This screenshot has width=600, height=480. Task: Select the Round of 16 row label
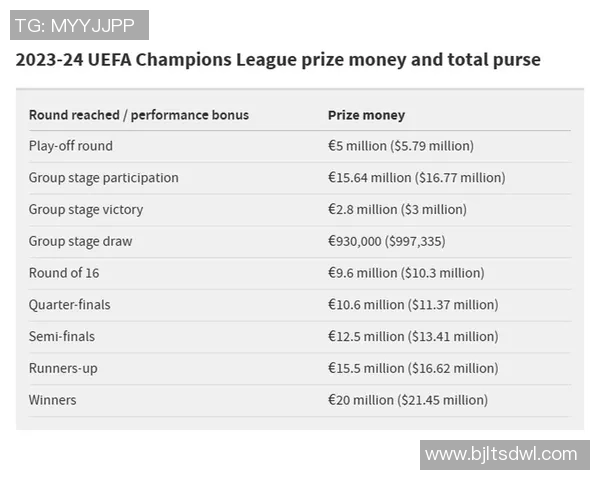64,273
